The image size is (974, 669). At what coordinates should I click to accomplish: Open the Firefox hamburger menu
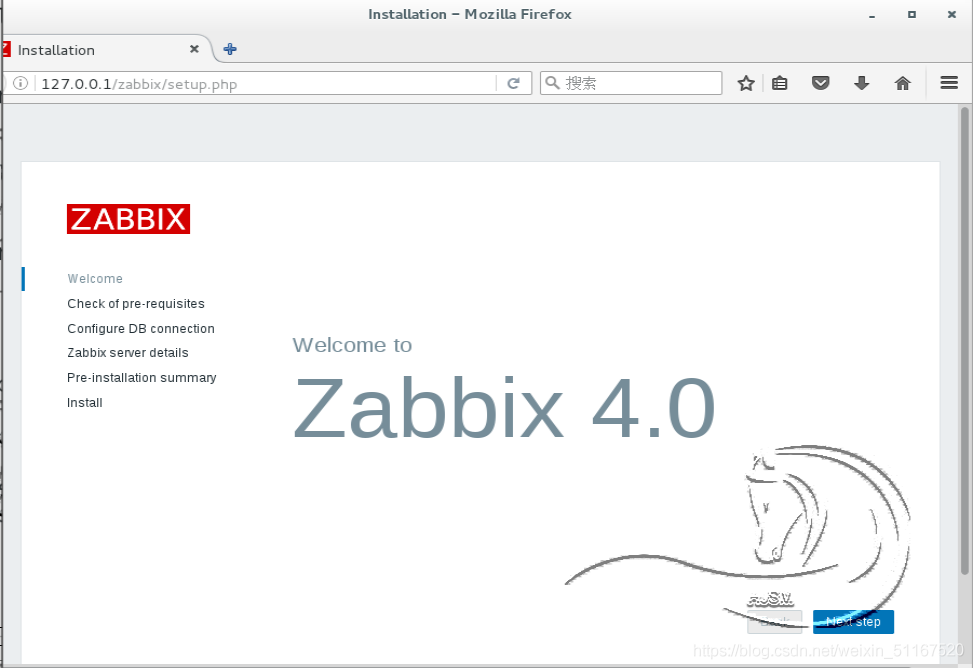[949, 82]
